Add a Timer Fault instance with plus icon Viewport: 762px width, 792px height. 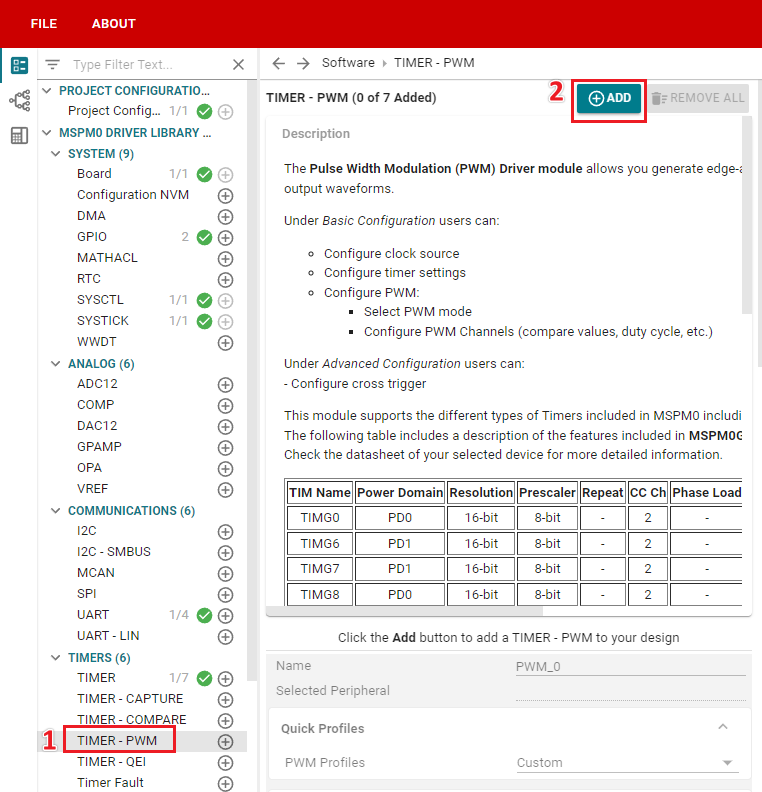click(225, 783)
